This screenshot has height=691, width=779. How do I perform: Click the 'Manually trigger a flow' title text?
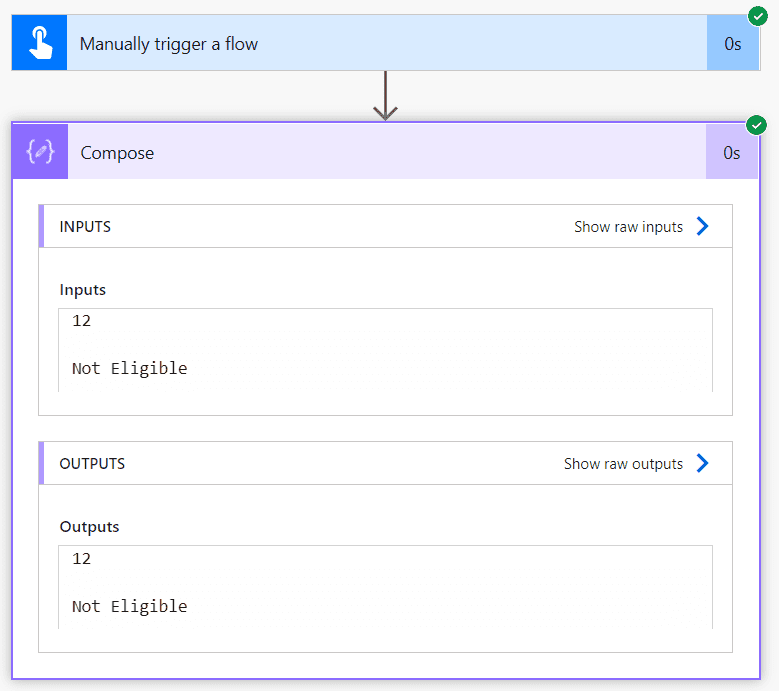click(x=169, y=44)
